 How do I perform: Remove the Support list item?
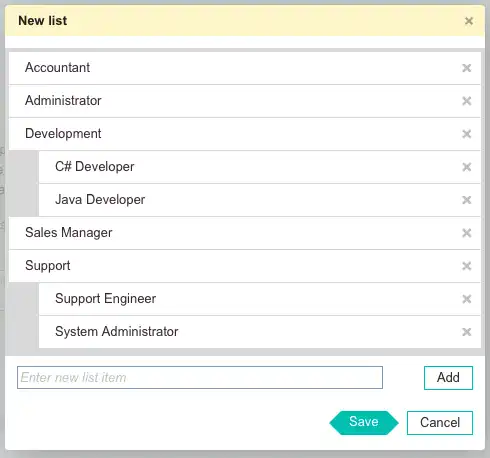tap(466, 266)
